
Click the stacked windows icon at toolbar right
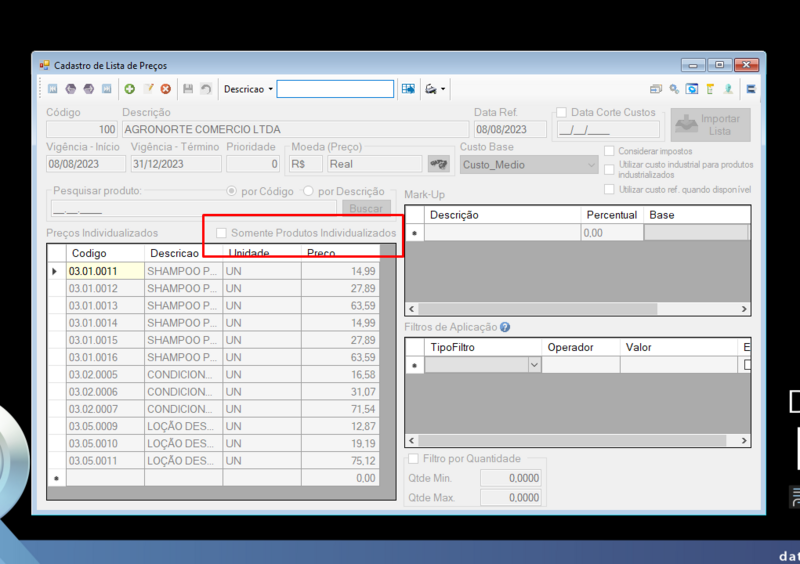tap(656, 89)
